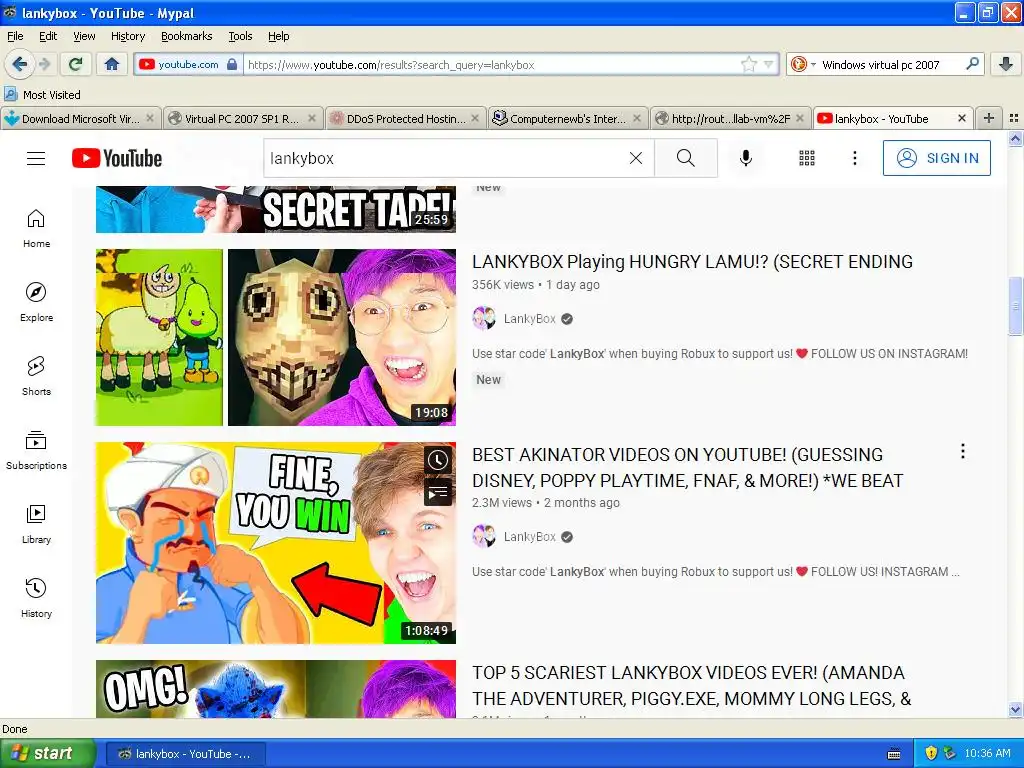The image size is (1024, 768).
Task: Close the lankybox - YouTube tab
Action: [961, 118]
